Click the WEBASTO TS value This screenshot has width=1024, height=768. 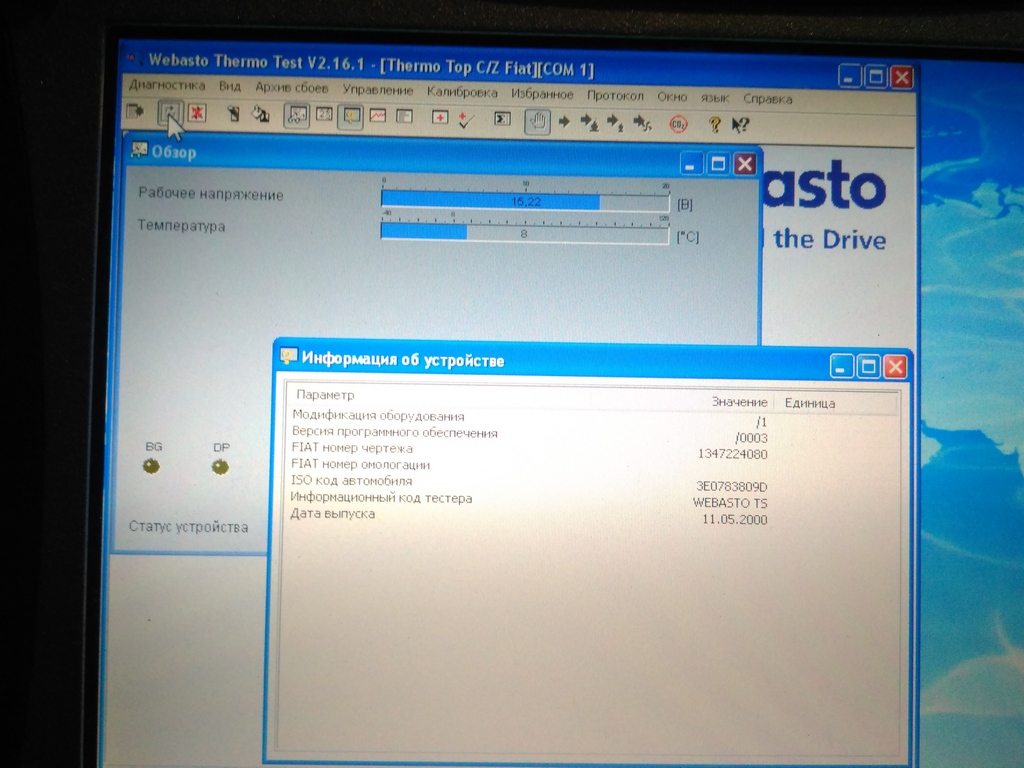730,503
